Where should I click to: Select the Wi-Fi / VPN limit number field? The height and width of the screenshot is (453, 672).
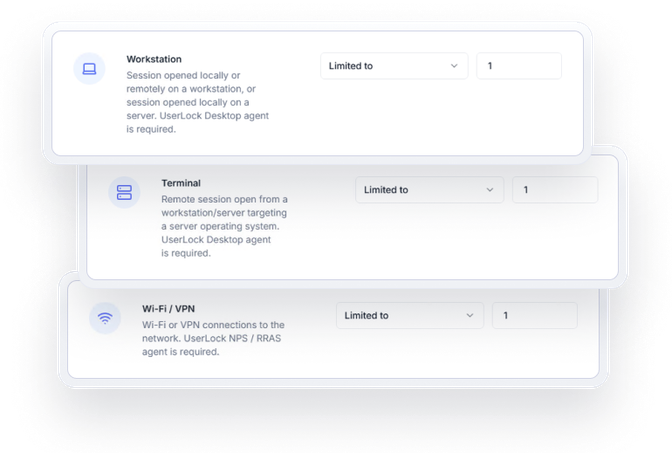point(534,316)
